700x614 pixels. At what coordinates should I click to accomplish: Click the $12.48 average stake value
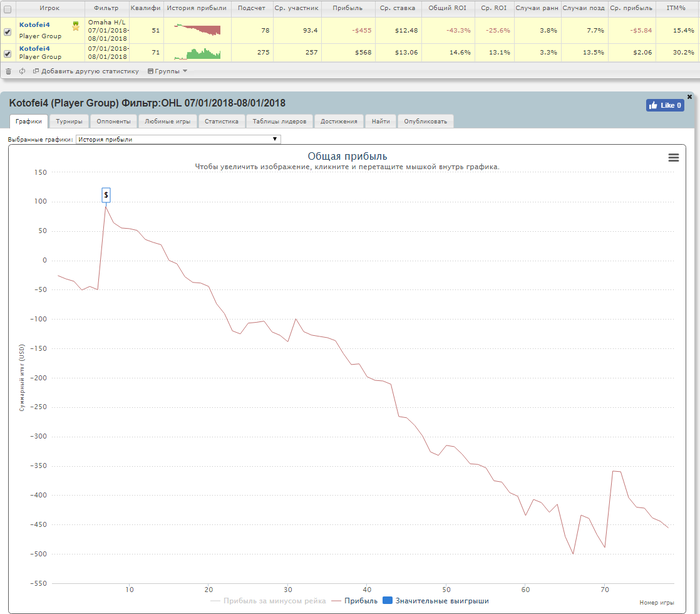tap(406, 30)
